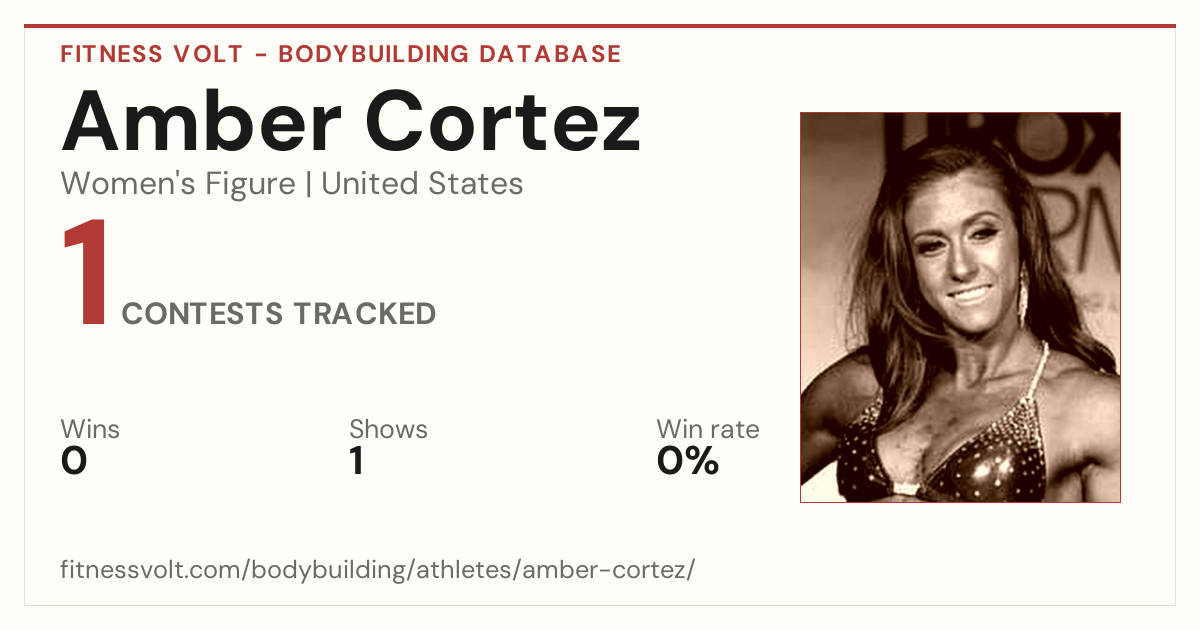Open the fitnessvolt.com domain in the URL
Image resolution: width=1200 pixels, height=630 pixels.
coord(150,570)
